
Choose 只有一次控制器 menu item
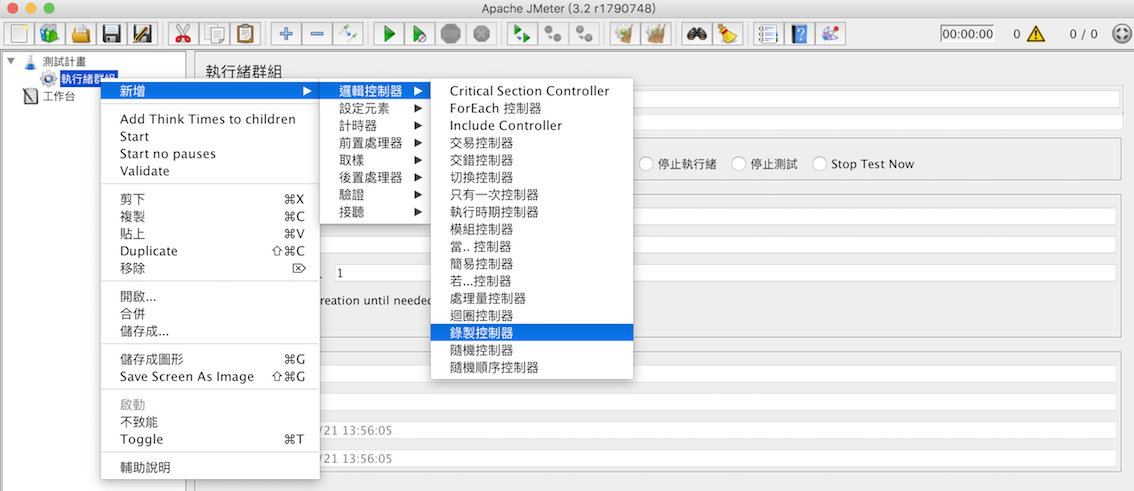click(532, 195)
